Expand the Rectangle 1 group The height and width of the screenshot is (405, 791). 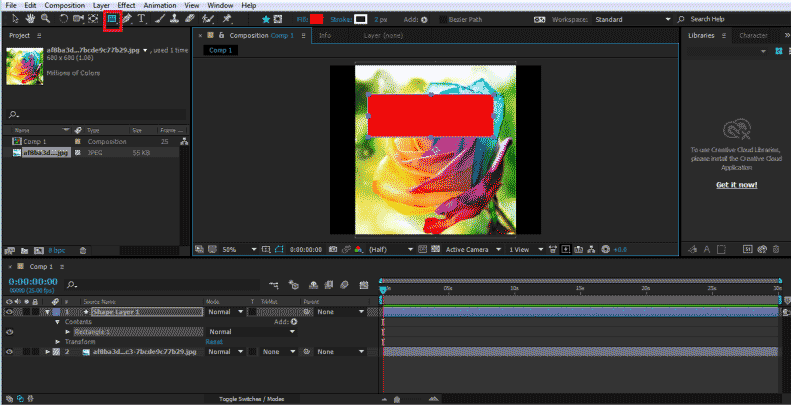(68, 332)
